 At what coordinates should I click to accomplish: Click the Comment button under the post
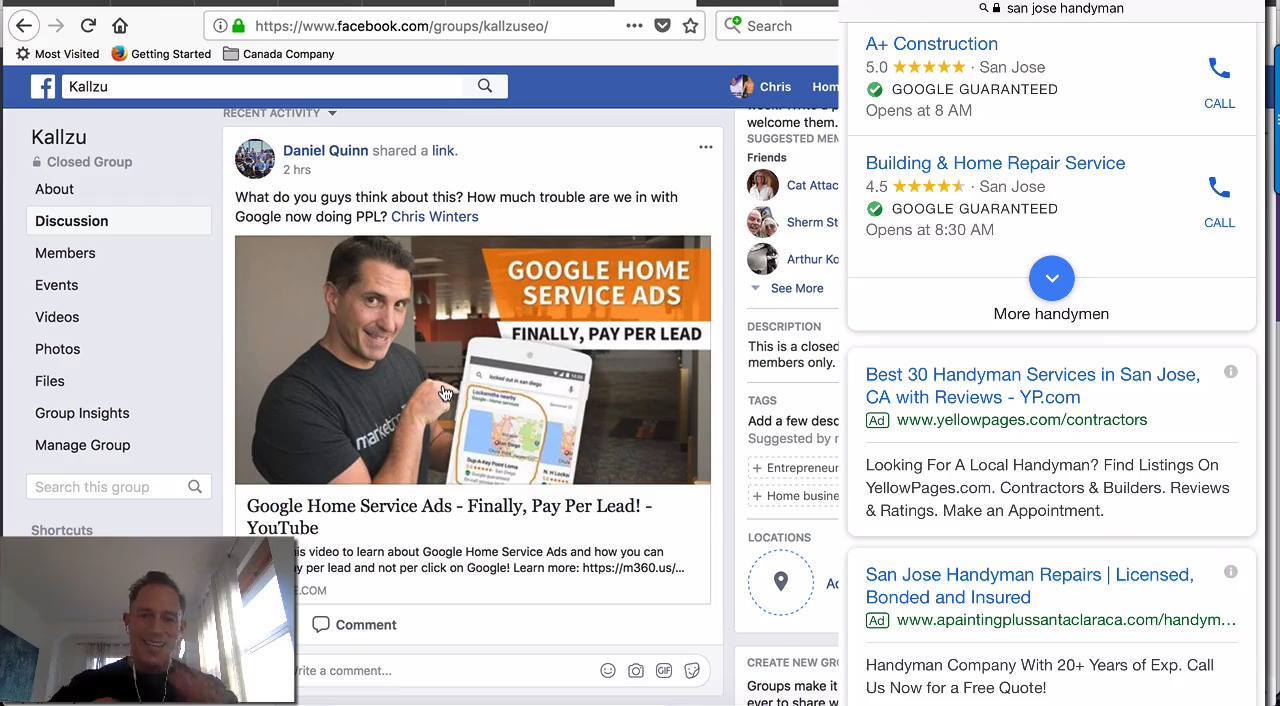pyautogui.click(x=354, y=625)
